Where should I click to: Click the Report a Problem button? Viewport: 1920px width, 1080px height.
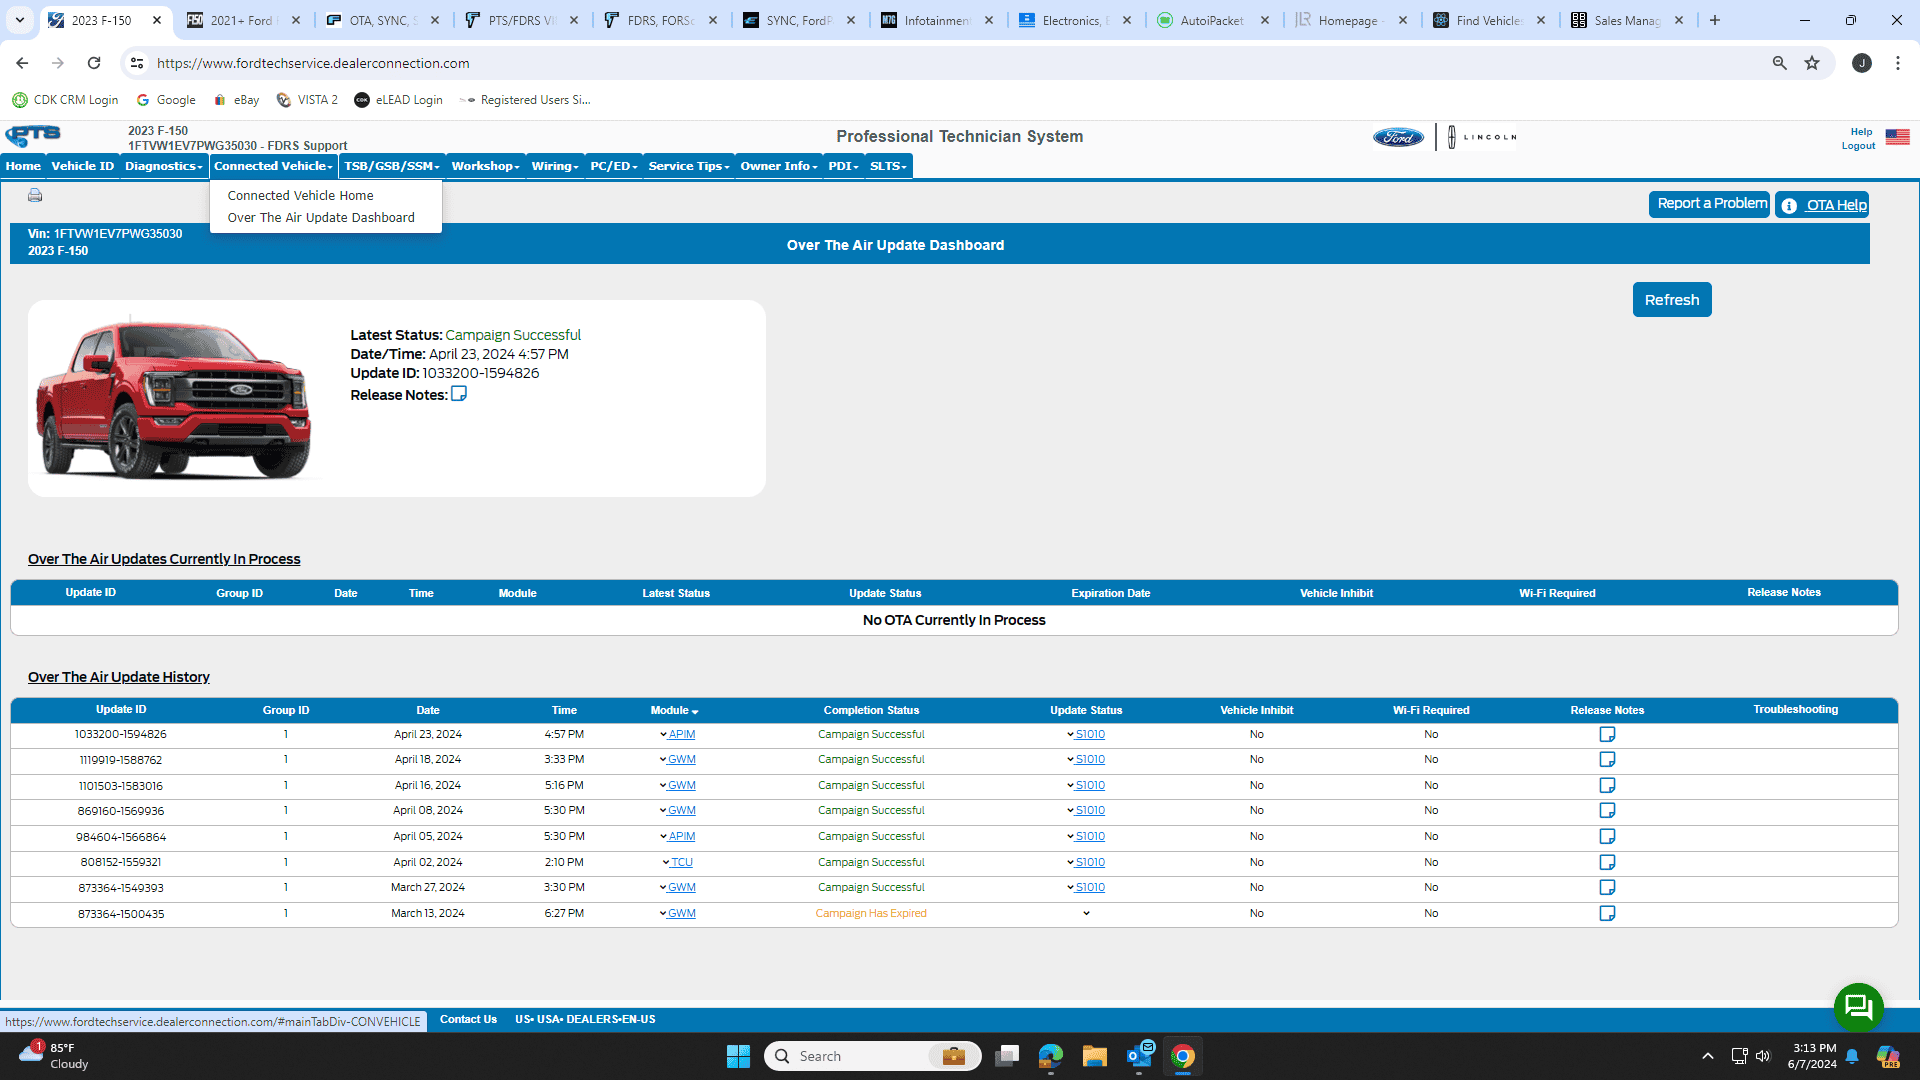tap(1709, 204)
